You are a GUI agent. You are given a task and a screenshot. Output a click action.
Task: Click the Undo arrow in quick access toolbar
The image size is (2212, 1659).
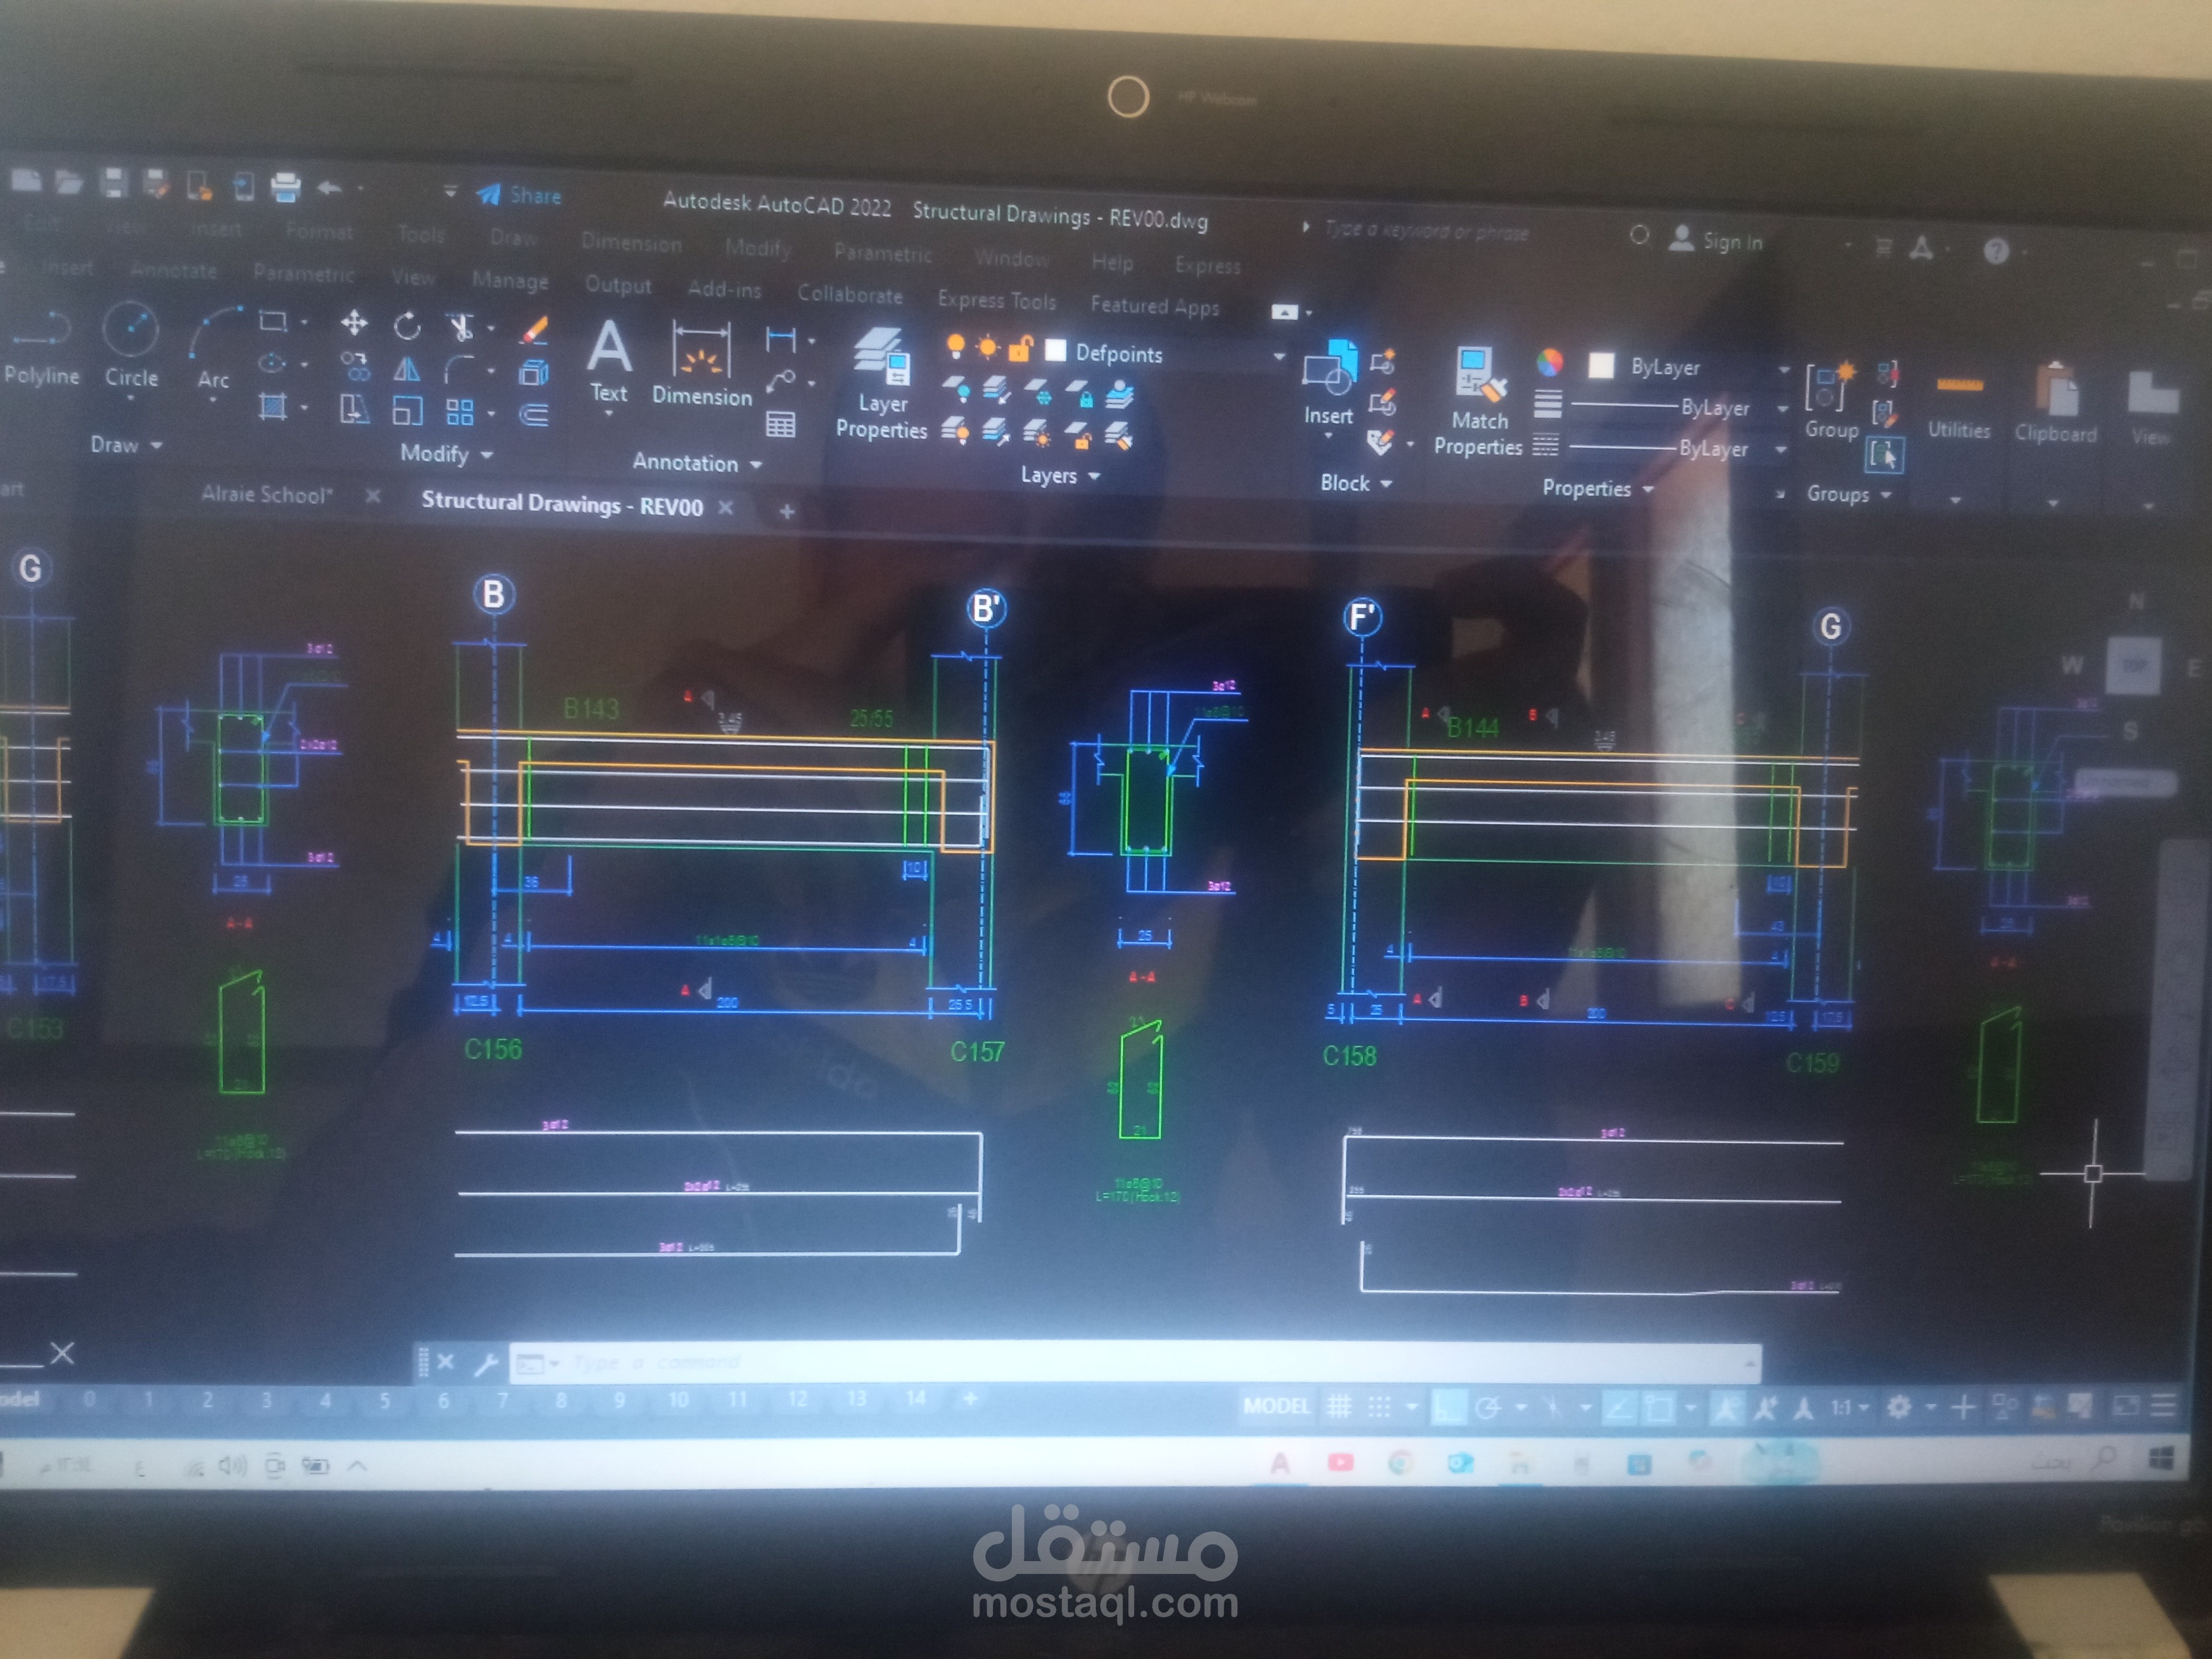[329, 188]
